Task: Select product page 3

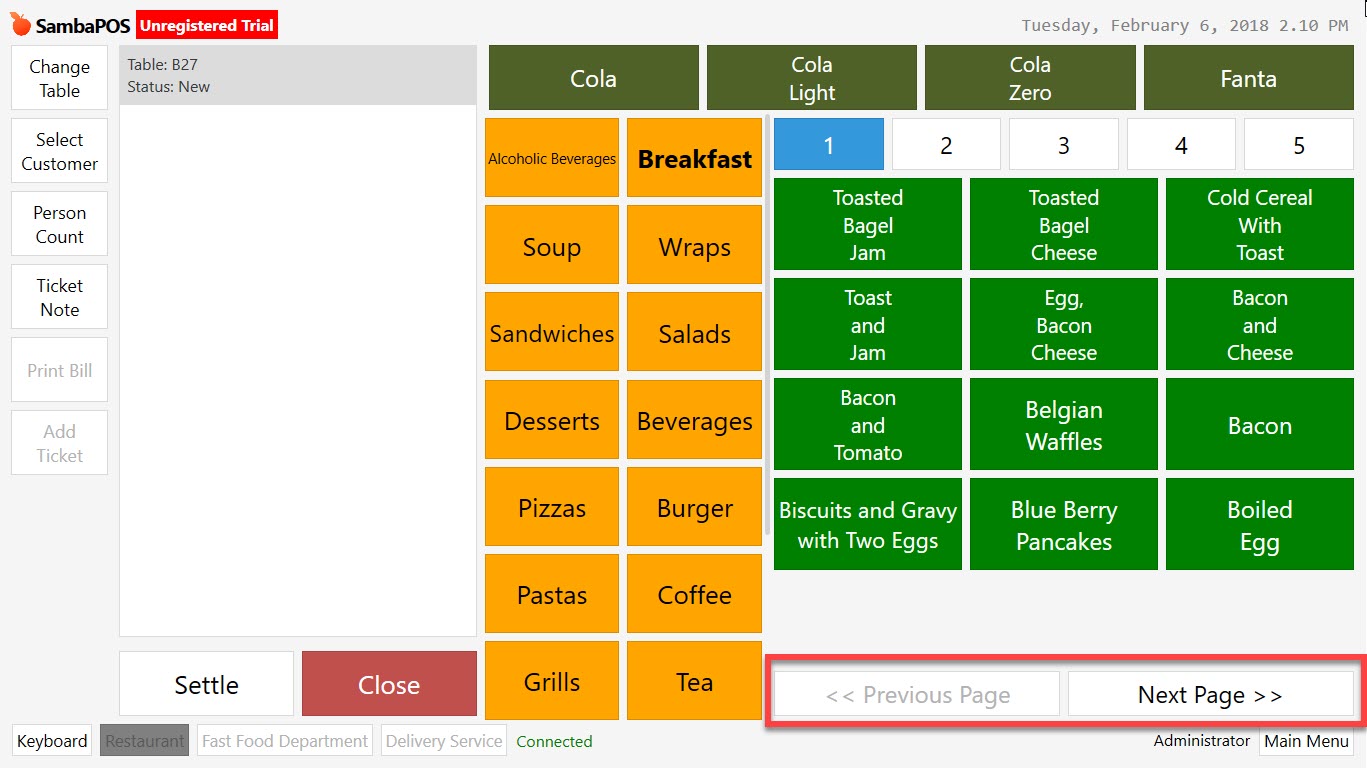Action: pyautogui.click(x=1063, y=143)
